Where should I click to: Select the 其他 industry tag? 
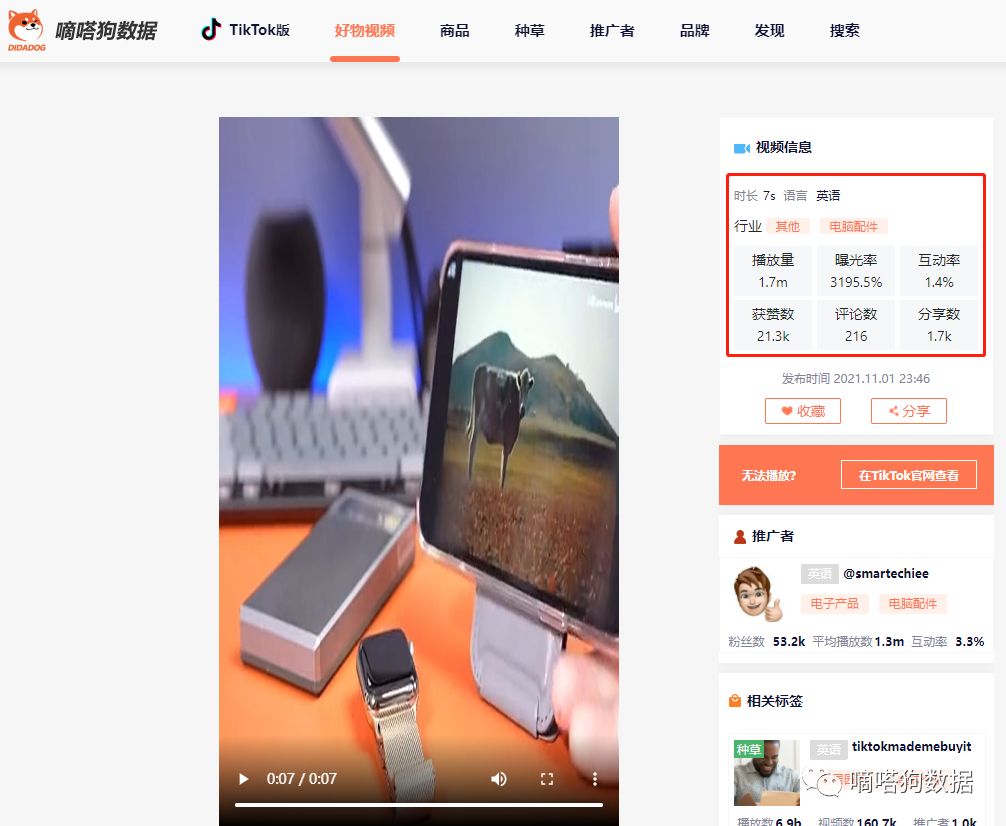(x=787, y=227)
